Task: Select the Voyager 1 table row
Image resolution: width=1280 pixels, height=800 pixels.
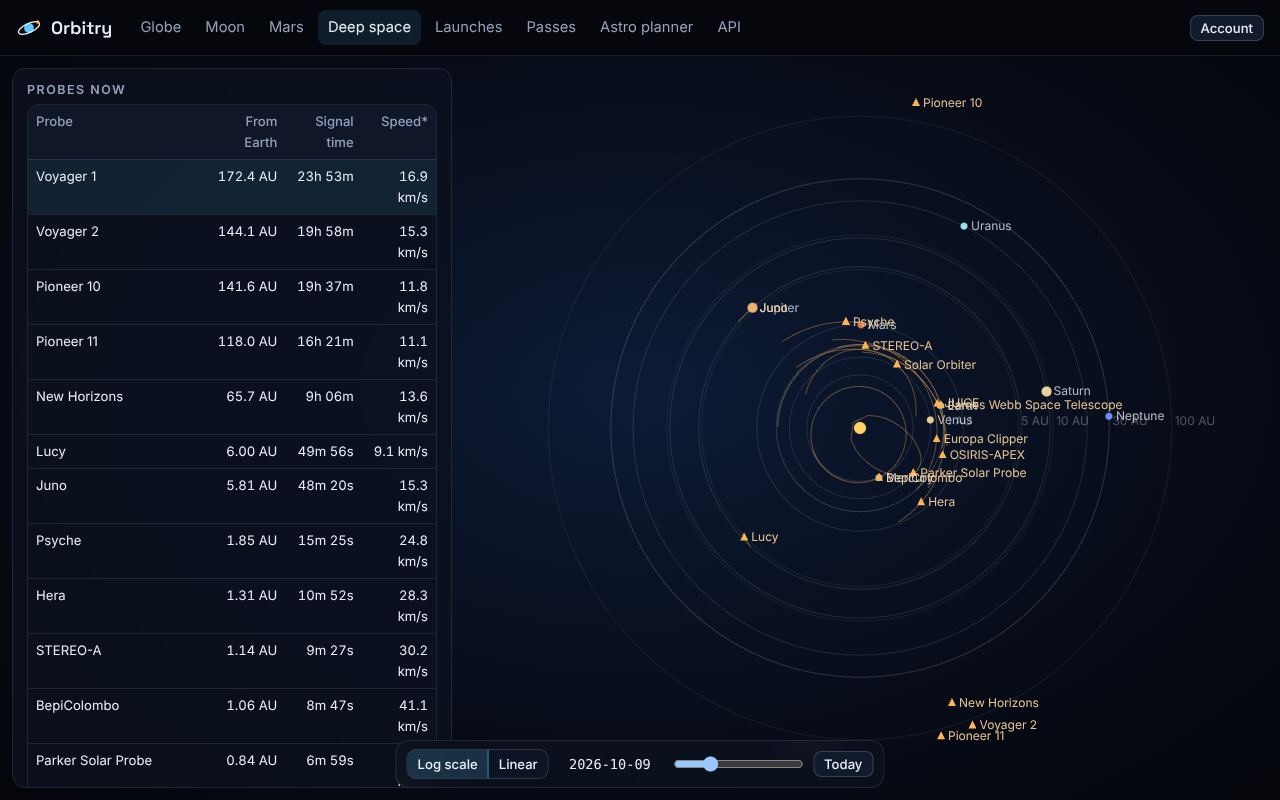Action: coord(232,187)
